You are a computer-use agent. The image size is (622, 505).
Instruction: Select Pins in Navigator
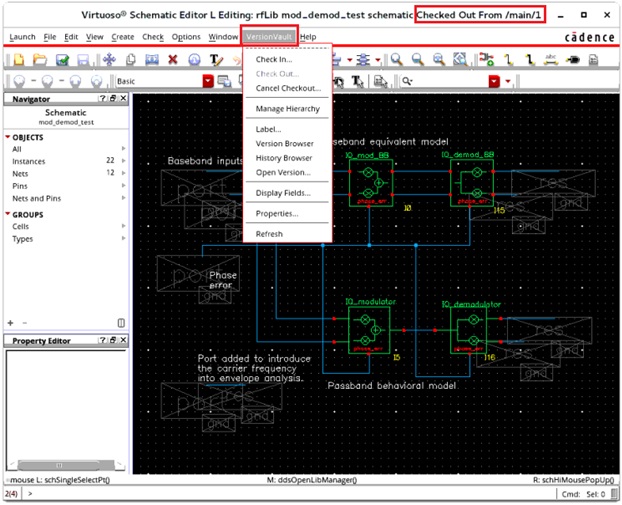[20, 186]
